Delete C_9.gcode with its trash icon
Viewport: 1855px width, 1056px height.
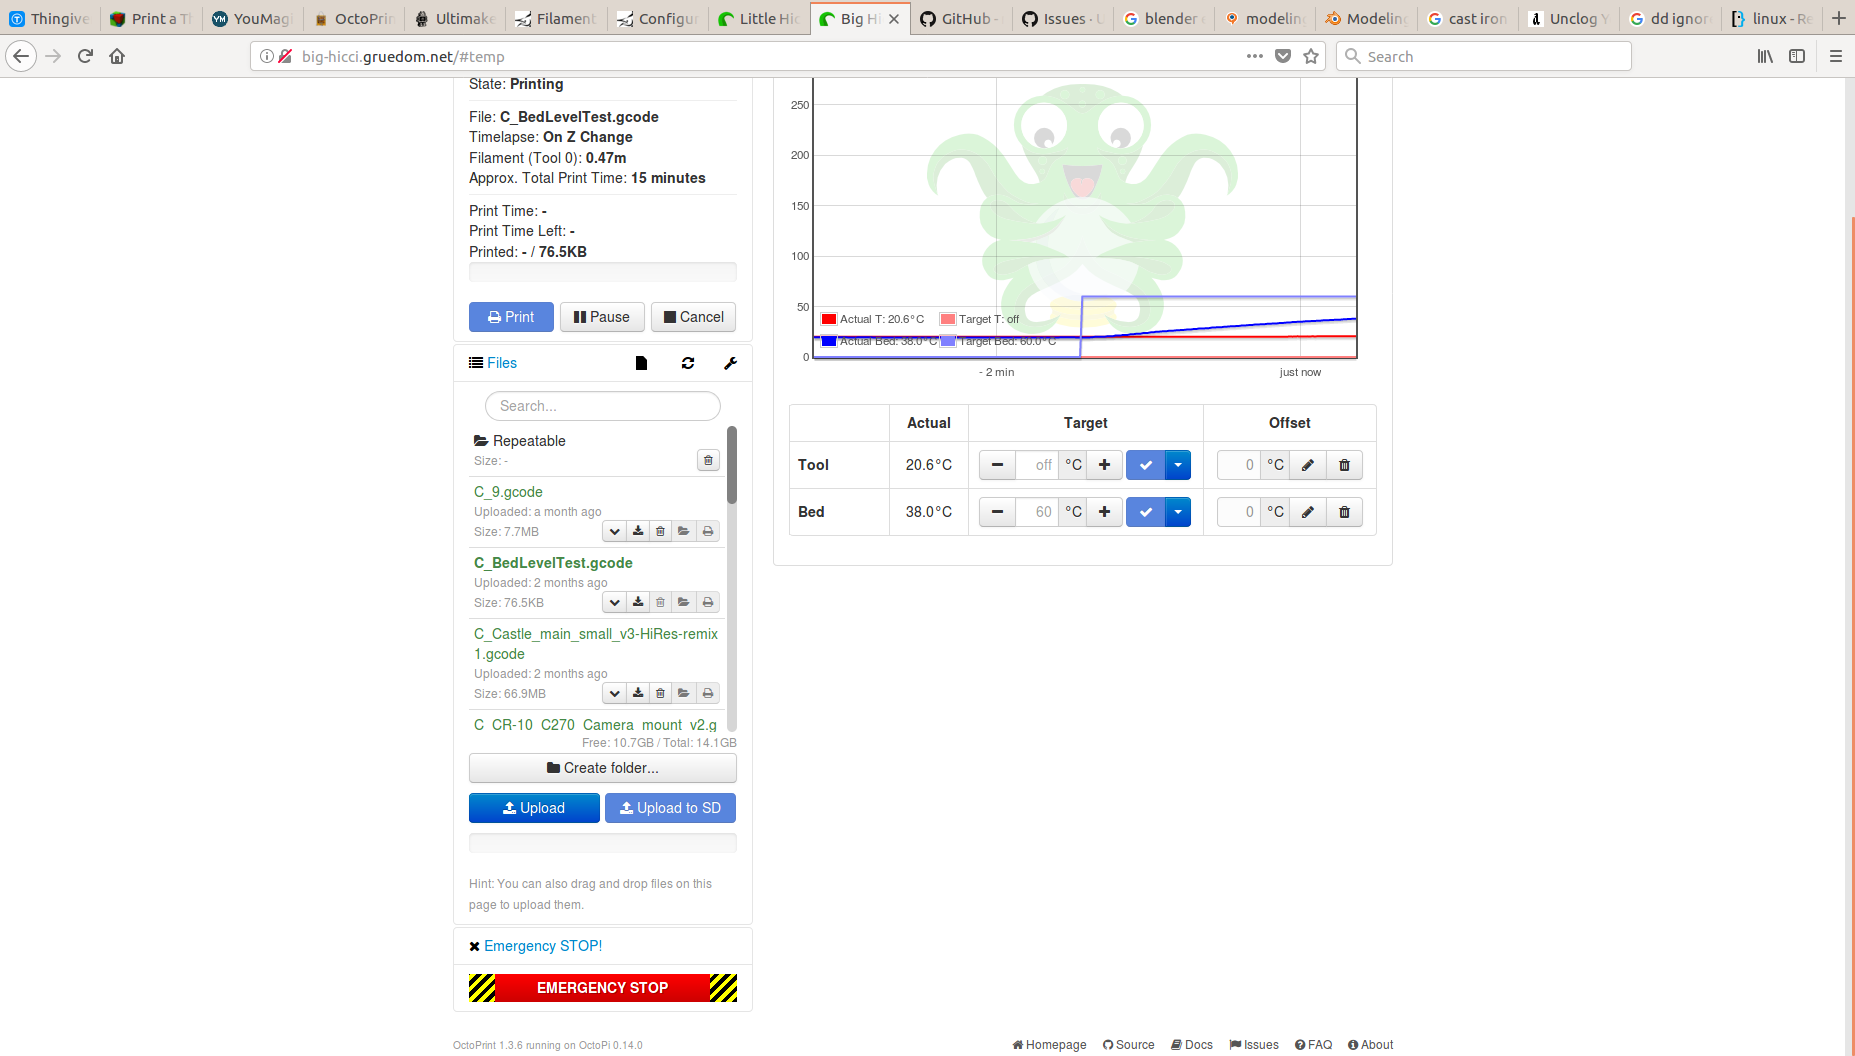pyautogui.click(x=661, y=531)
